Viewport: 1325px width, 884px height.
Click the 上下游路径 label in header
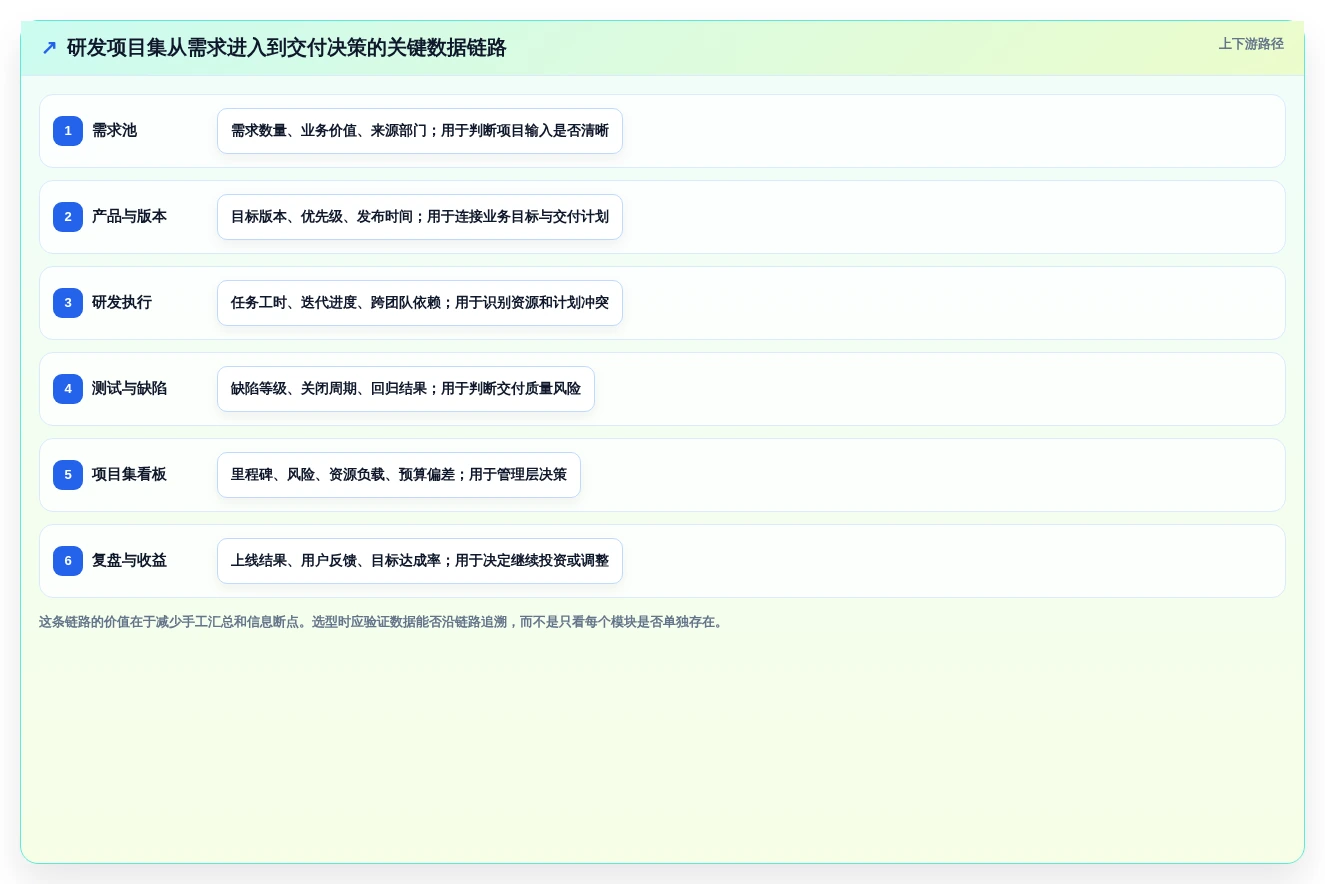[1251, 44]
